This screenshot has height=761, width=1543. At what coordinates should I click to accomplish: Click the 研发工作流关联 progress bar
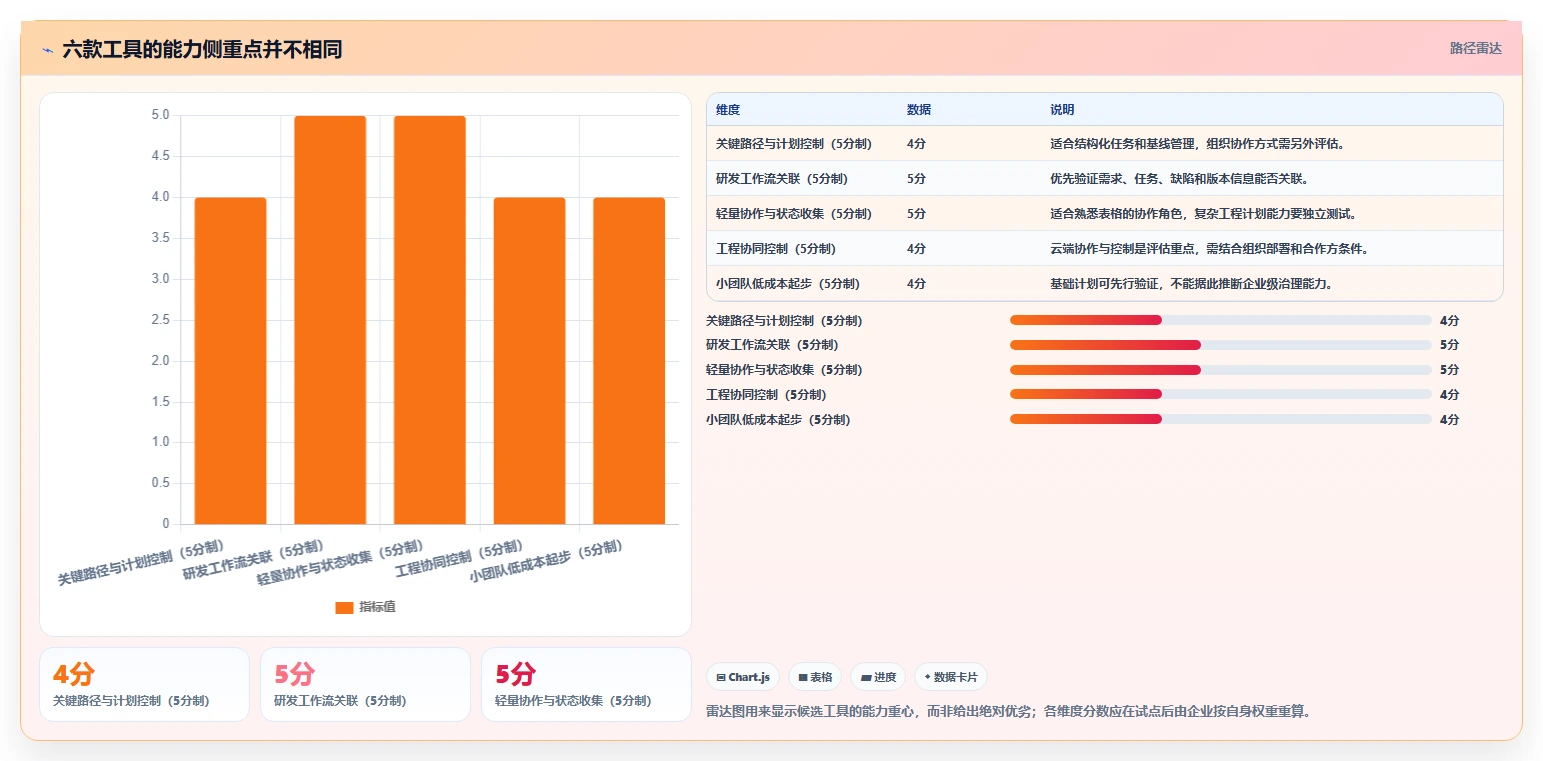pyautogui.click(x=1221, y=345)
